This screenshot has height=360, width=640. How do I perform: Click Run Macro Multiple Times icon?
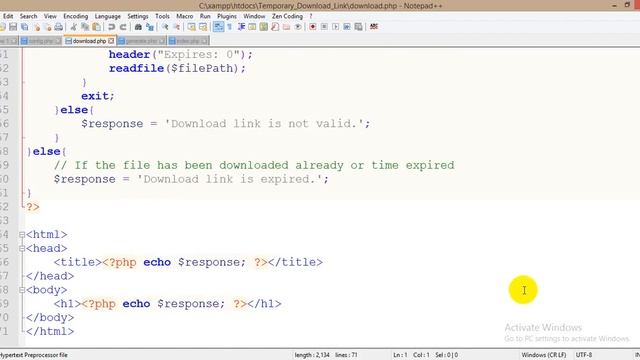pyautogui.click(x=347, y=27)
